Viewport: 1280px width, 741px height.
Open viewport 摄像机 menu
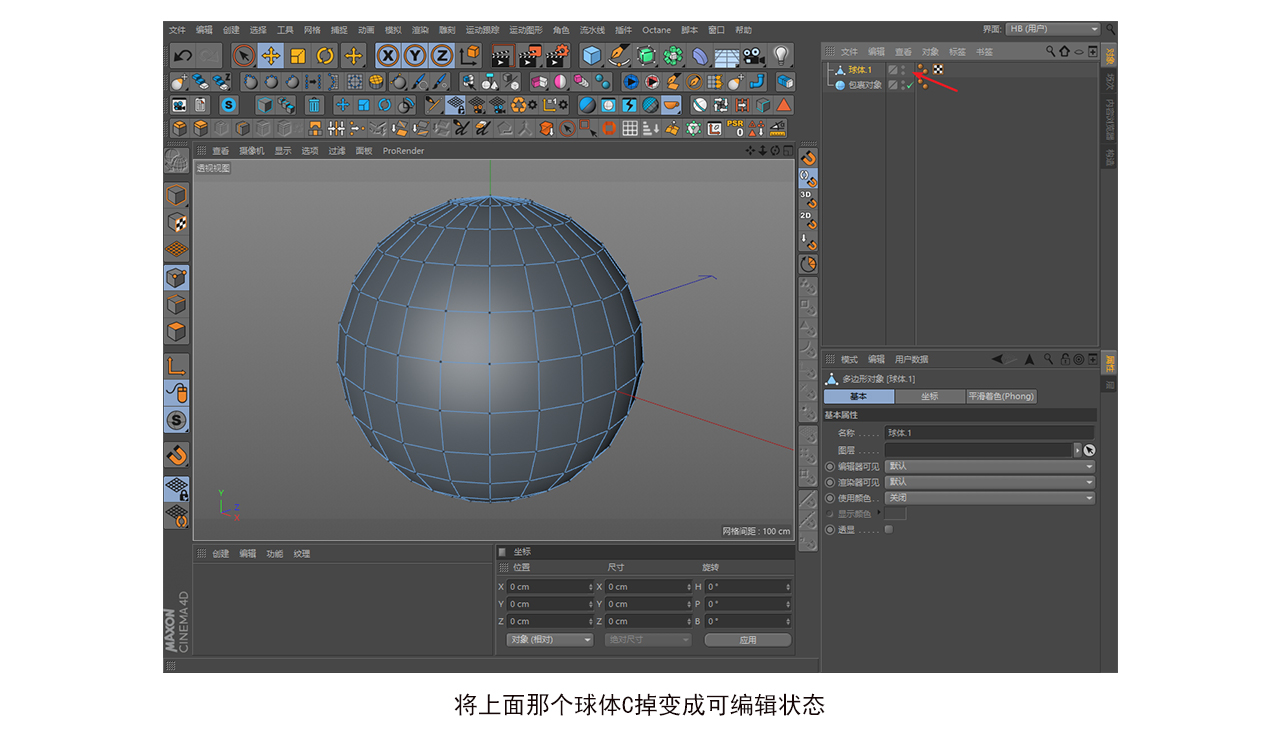pos(252,151)
